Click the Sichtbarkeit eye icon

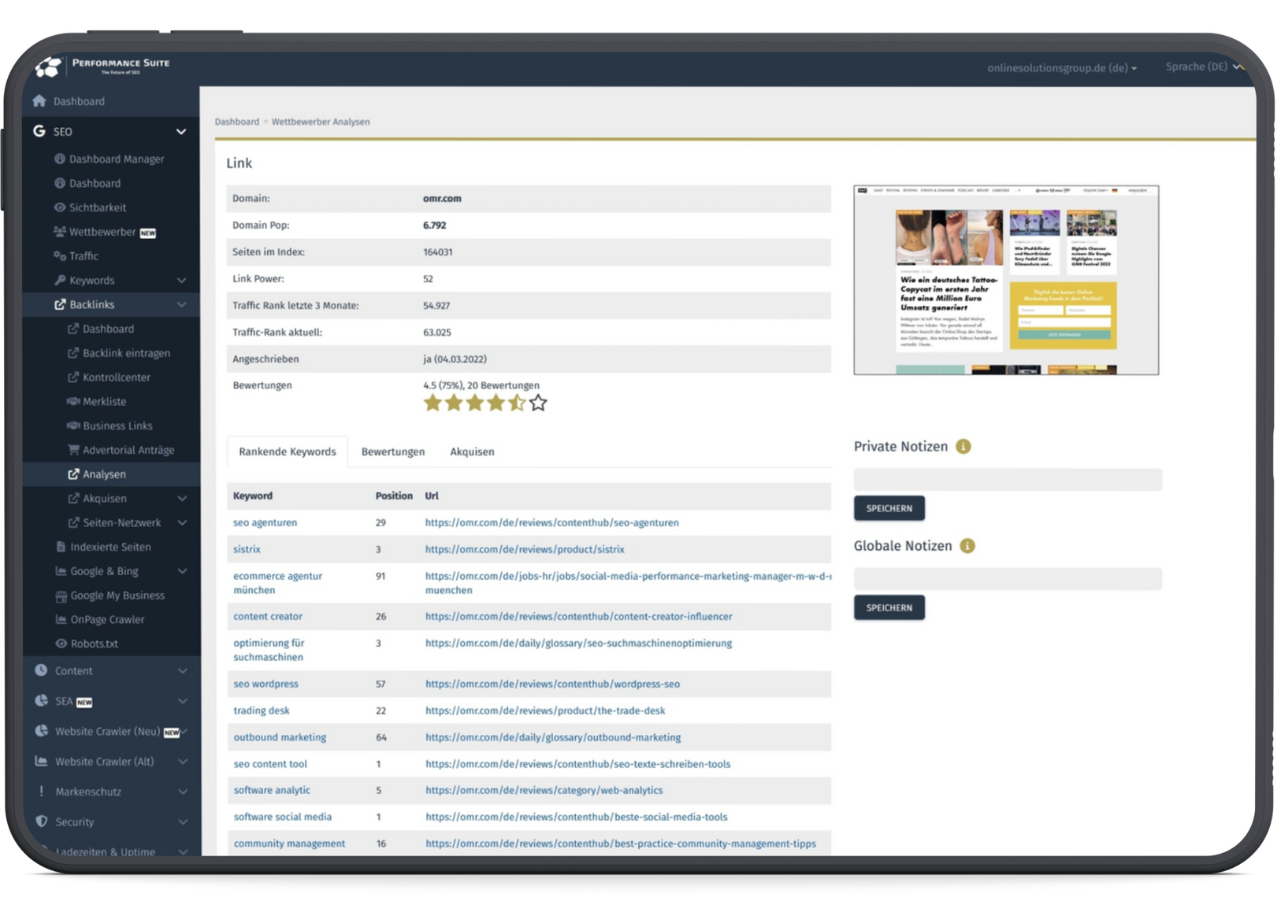60,207
